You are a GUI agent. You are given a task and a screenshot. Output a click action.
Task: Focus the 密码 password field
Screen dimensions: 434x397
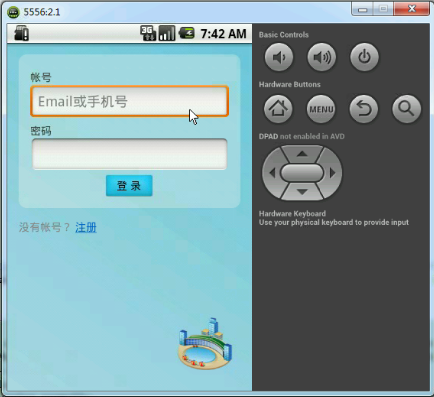pyautogui.click(x=129, y=154)
